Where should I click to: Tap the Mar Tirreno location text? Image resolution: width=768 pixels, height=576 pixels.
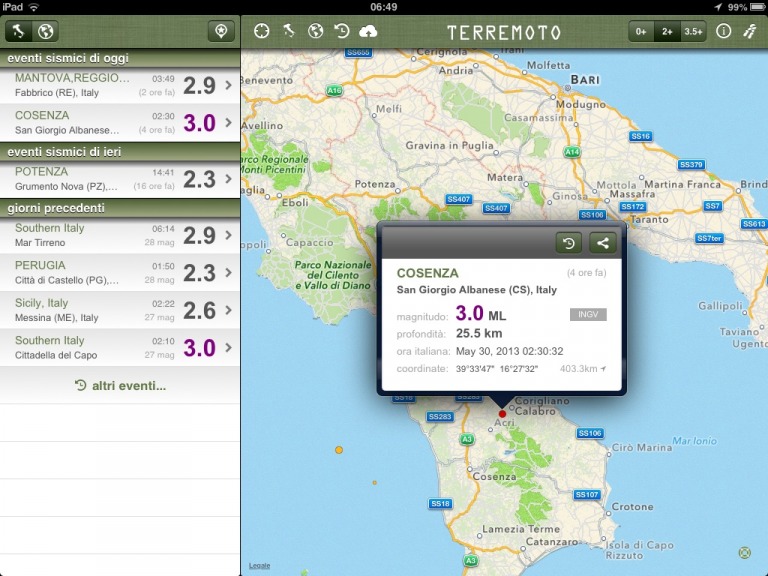point(40,243)
